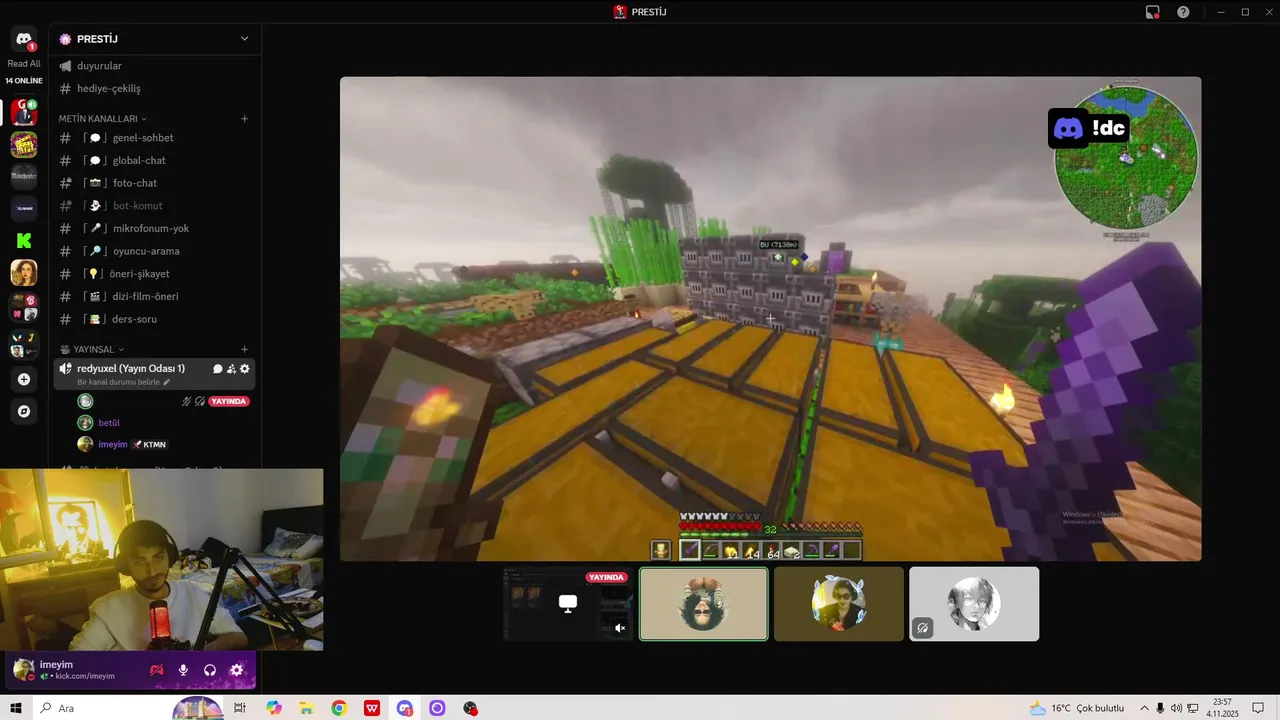Toggle microphone mute in user panel
Viewport: 1280px width, 720px height.
pos(183,670)
